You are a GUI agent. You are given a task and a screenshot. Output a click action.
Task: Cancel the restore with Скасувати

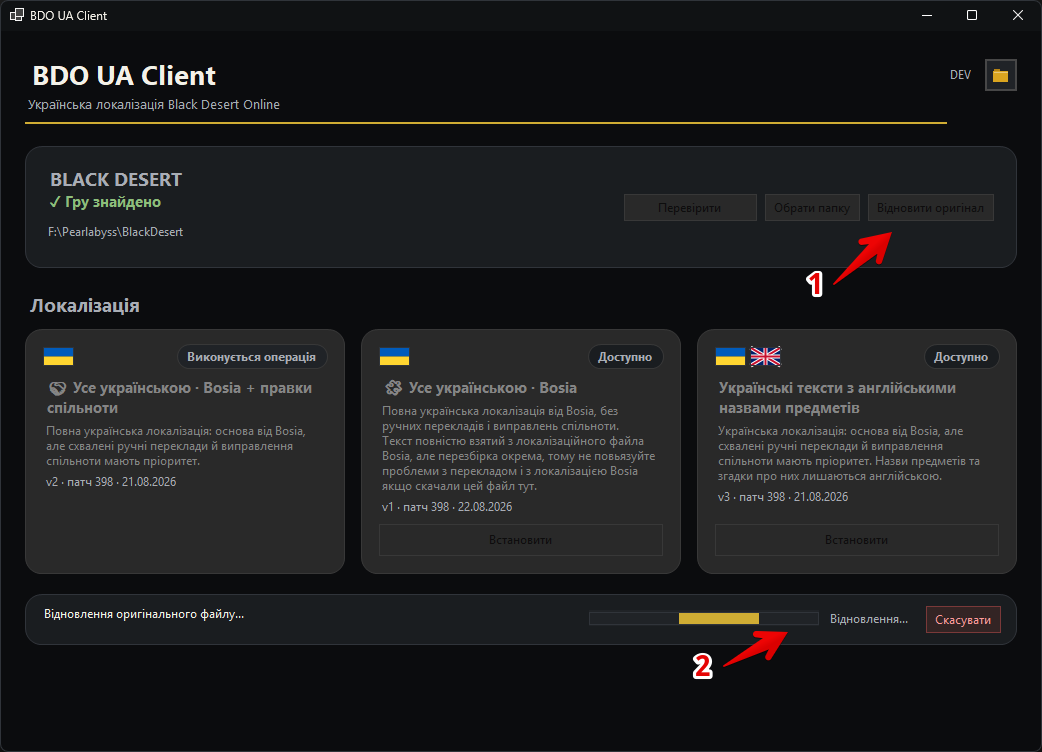pyautogui.click(x=963, y=619)
